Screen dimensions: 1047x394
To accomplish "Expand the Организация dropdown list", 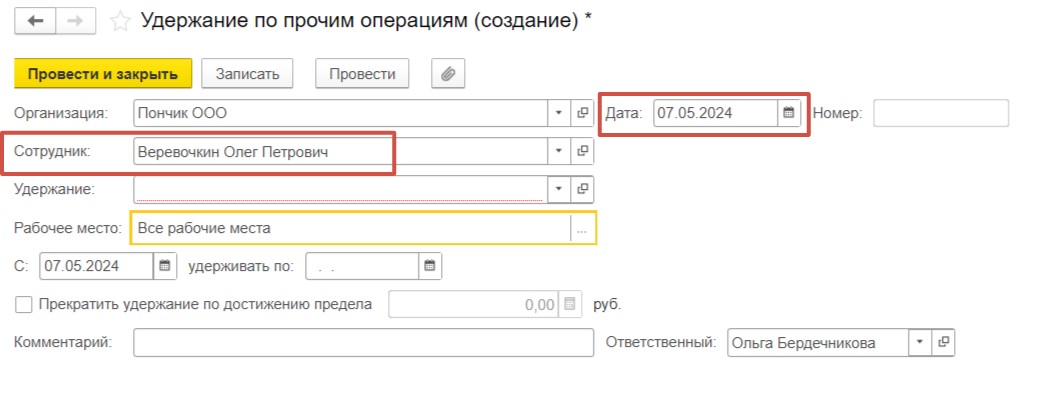I will tap(559, 113).
